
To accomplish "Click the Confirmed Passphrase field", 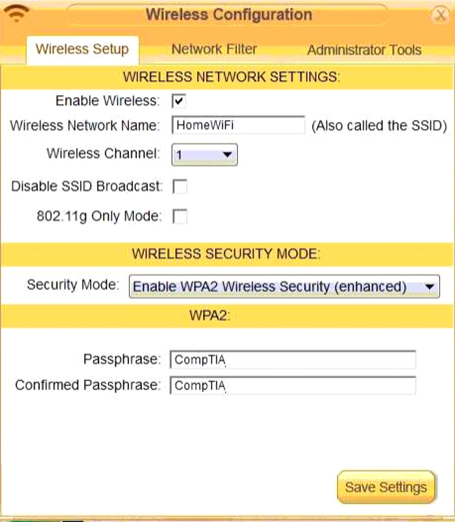I will [x=293, y=385].
